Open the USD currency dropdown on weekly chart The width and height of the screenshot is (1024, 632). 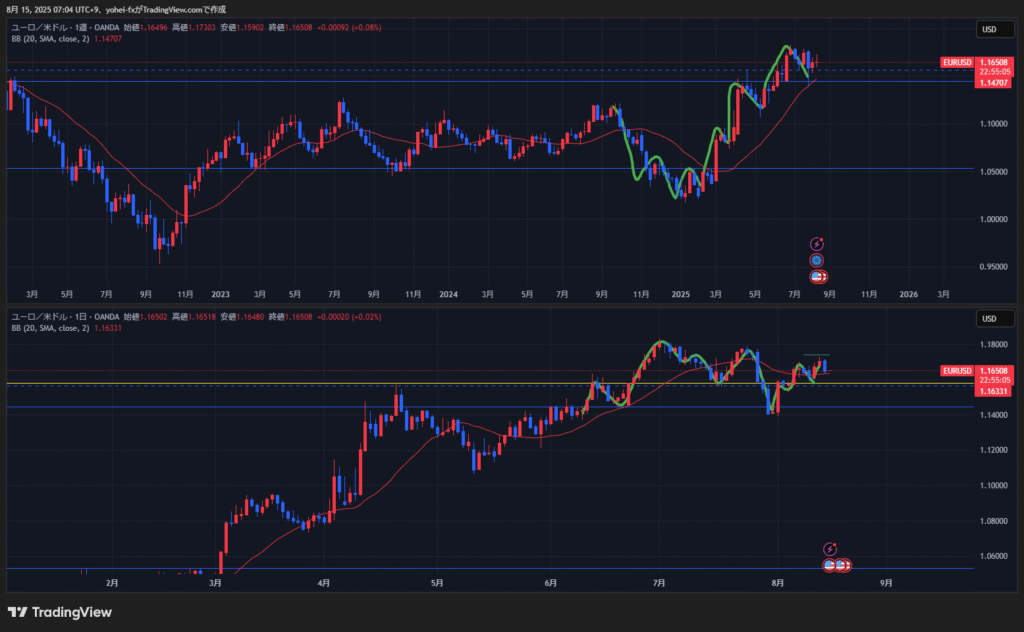pos(988,29)
